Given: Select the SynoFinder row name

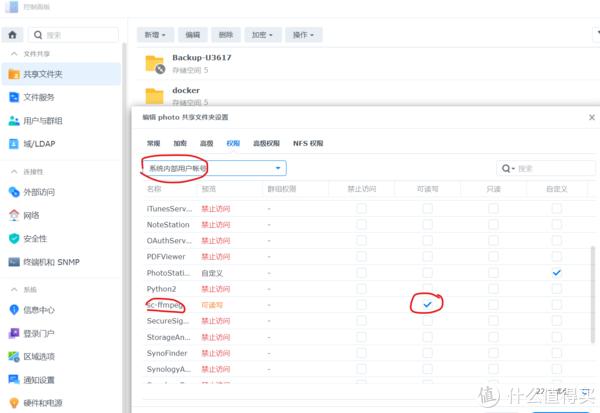Looking at the screenshot, I should [x=167, y=353].
